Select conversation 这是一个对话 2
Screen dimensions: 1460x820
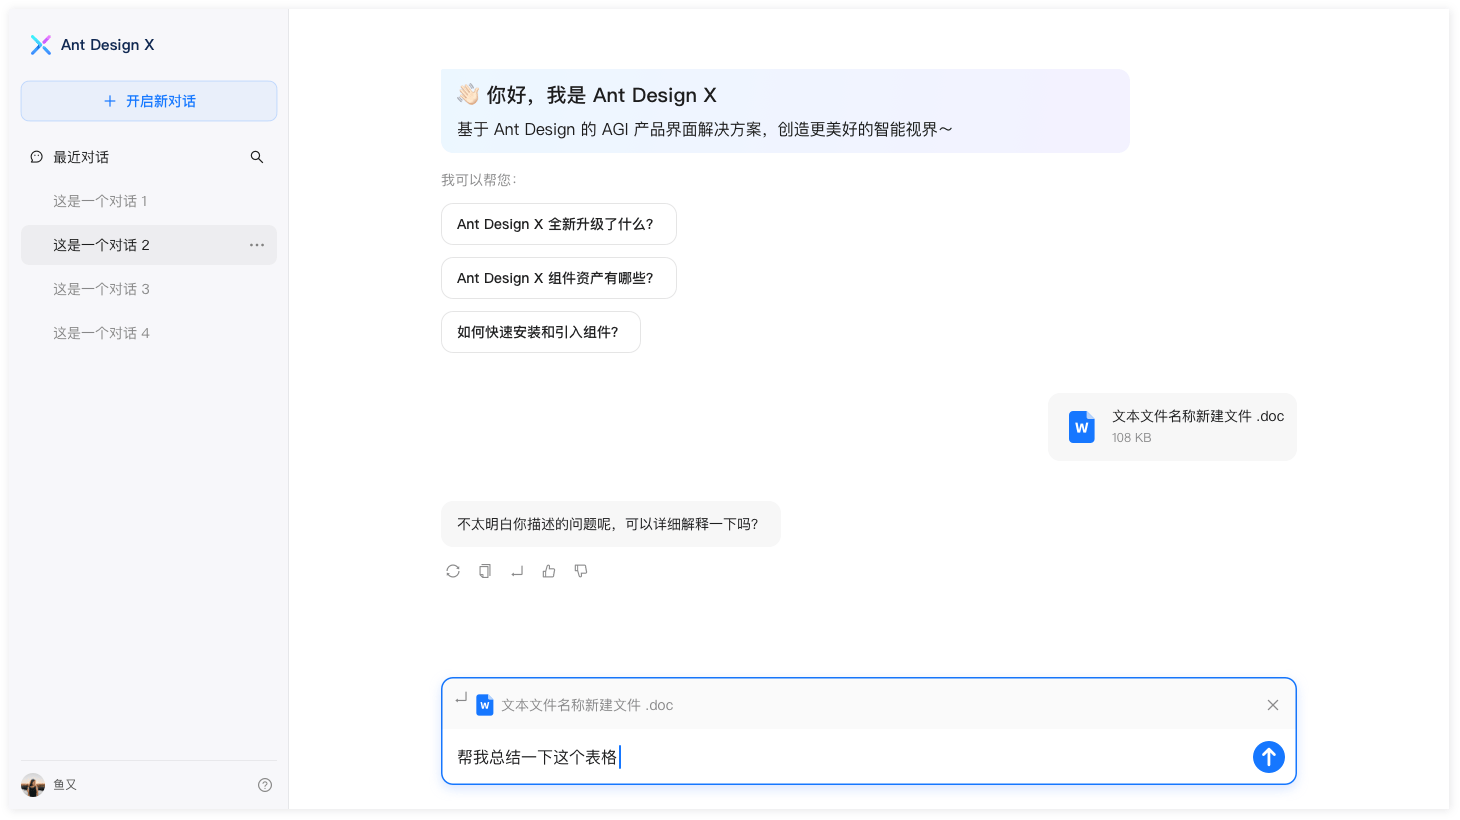(149, 245)
